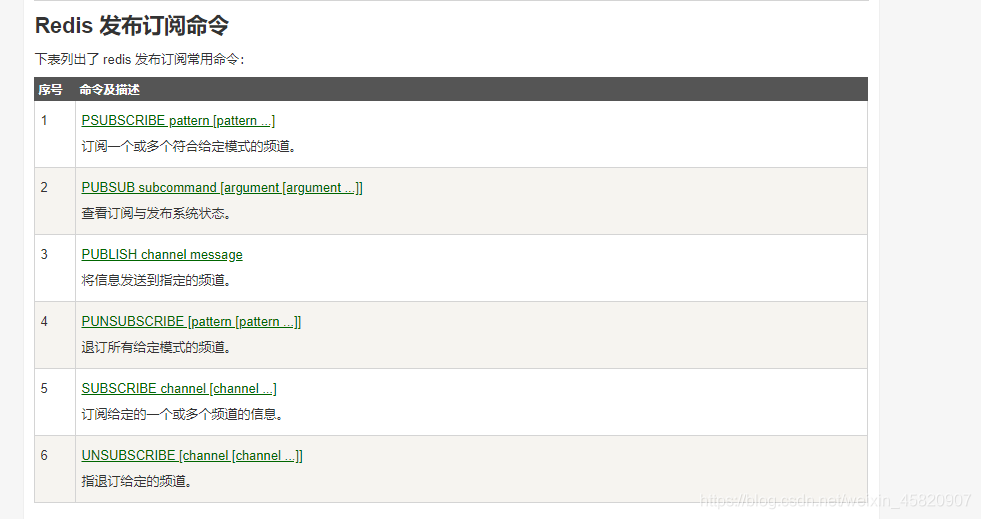Click the description 退订所有给定模式的频道
Viewport: 981px width, 519px height.
click(x=156, y=347)
